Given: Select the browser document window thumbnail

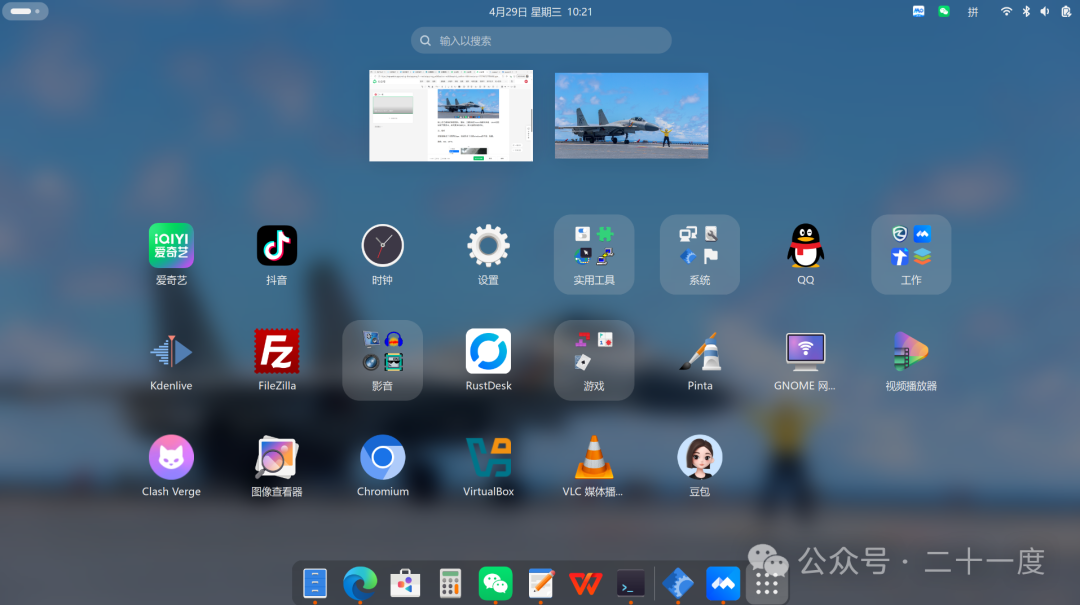Looking at the screenshot, I should coord(451,116).
